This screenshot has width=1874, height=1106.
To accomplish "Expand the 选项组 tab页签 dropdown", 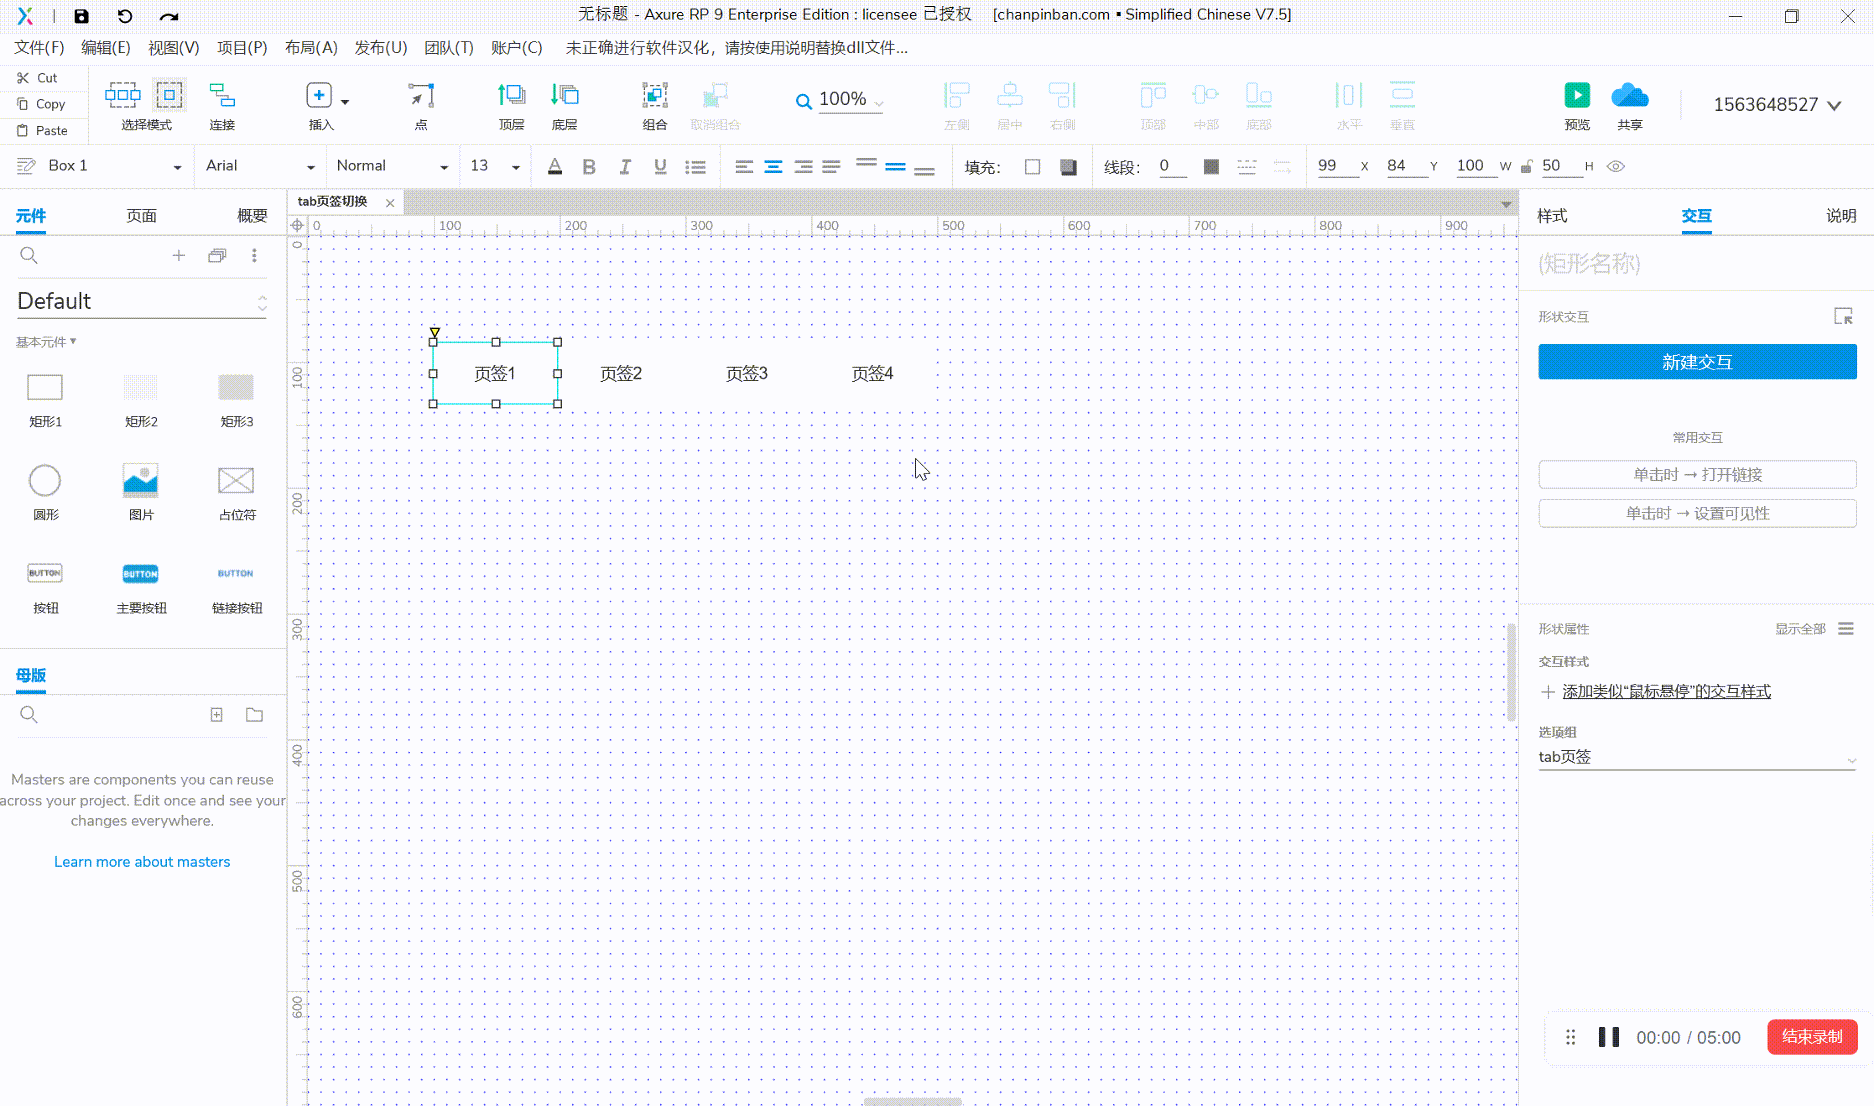I will pos(1697,757).
